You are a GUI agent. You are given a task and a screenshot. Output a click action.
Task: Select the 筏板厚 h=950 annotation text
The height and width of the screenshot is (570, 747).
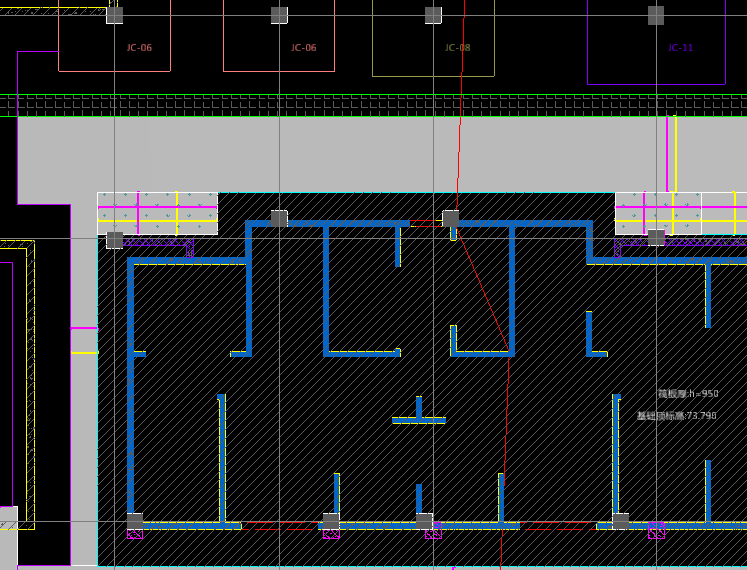click(x=687, y=394)
